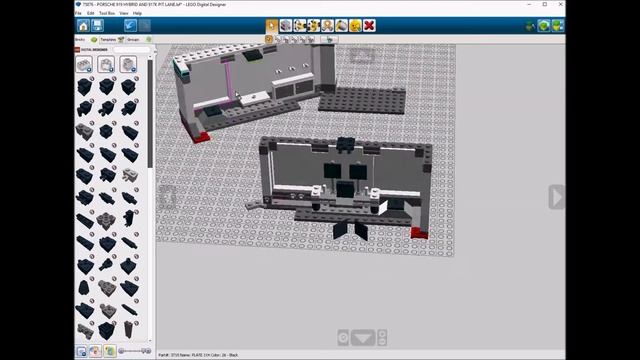Zoom in the camera
Viewport: 640px width, 360px height.
coord(382,334)
